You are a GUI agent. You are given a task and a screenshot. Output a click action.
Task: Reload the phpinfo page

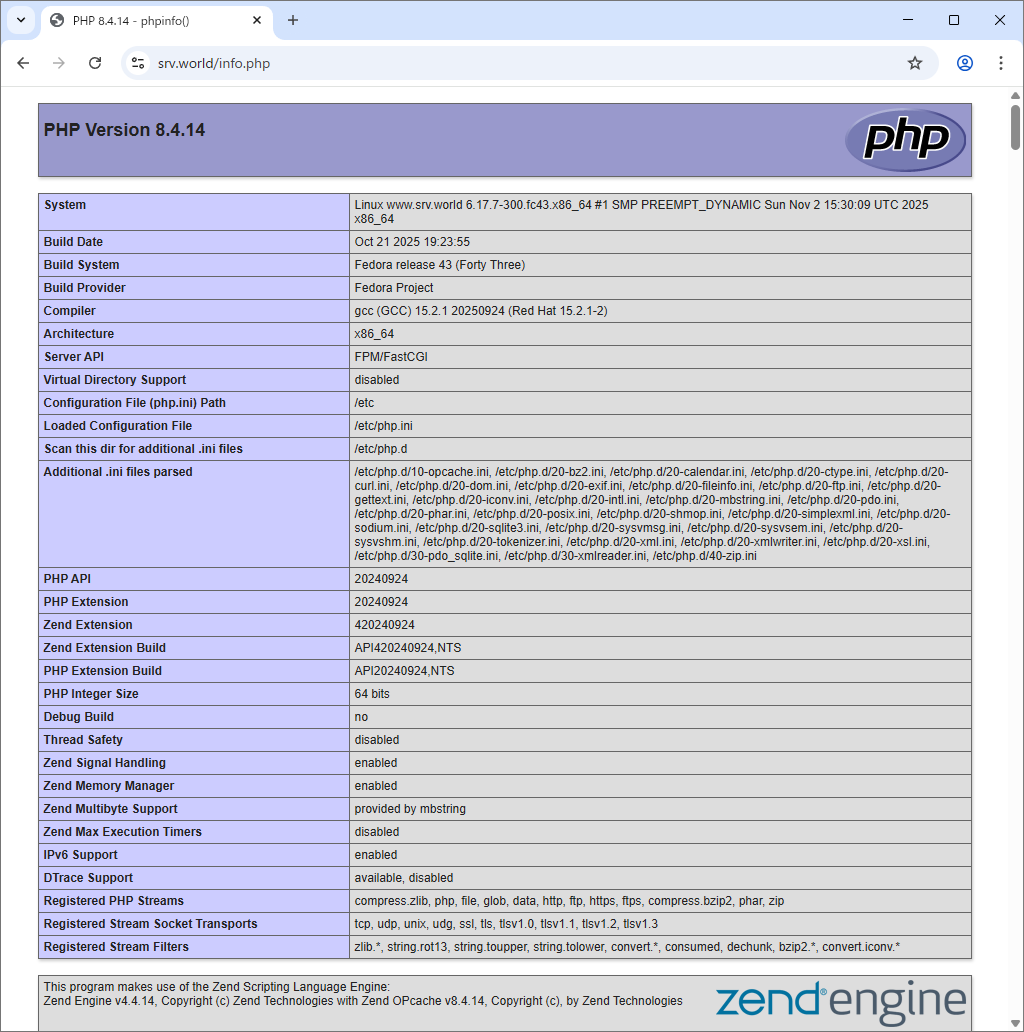(x=95, y=63)
